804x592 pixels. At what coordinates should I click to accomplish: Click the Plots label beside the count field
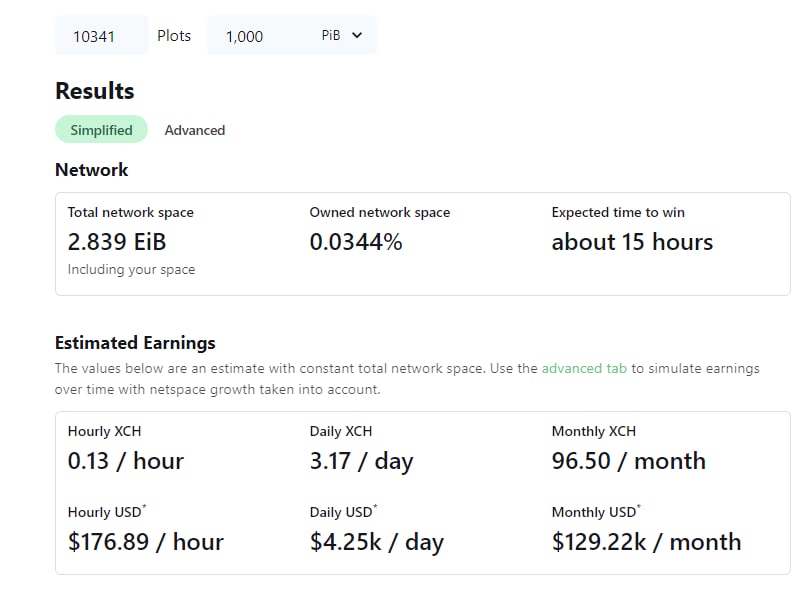[x=174, y=35]
